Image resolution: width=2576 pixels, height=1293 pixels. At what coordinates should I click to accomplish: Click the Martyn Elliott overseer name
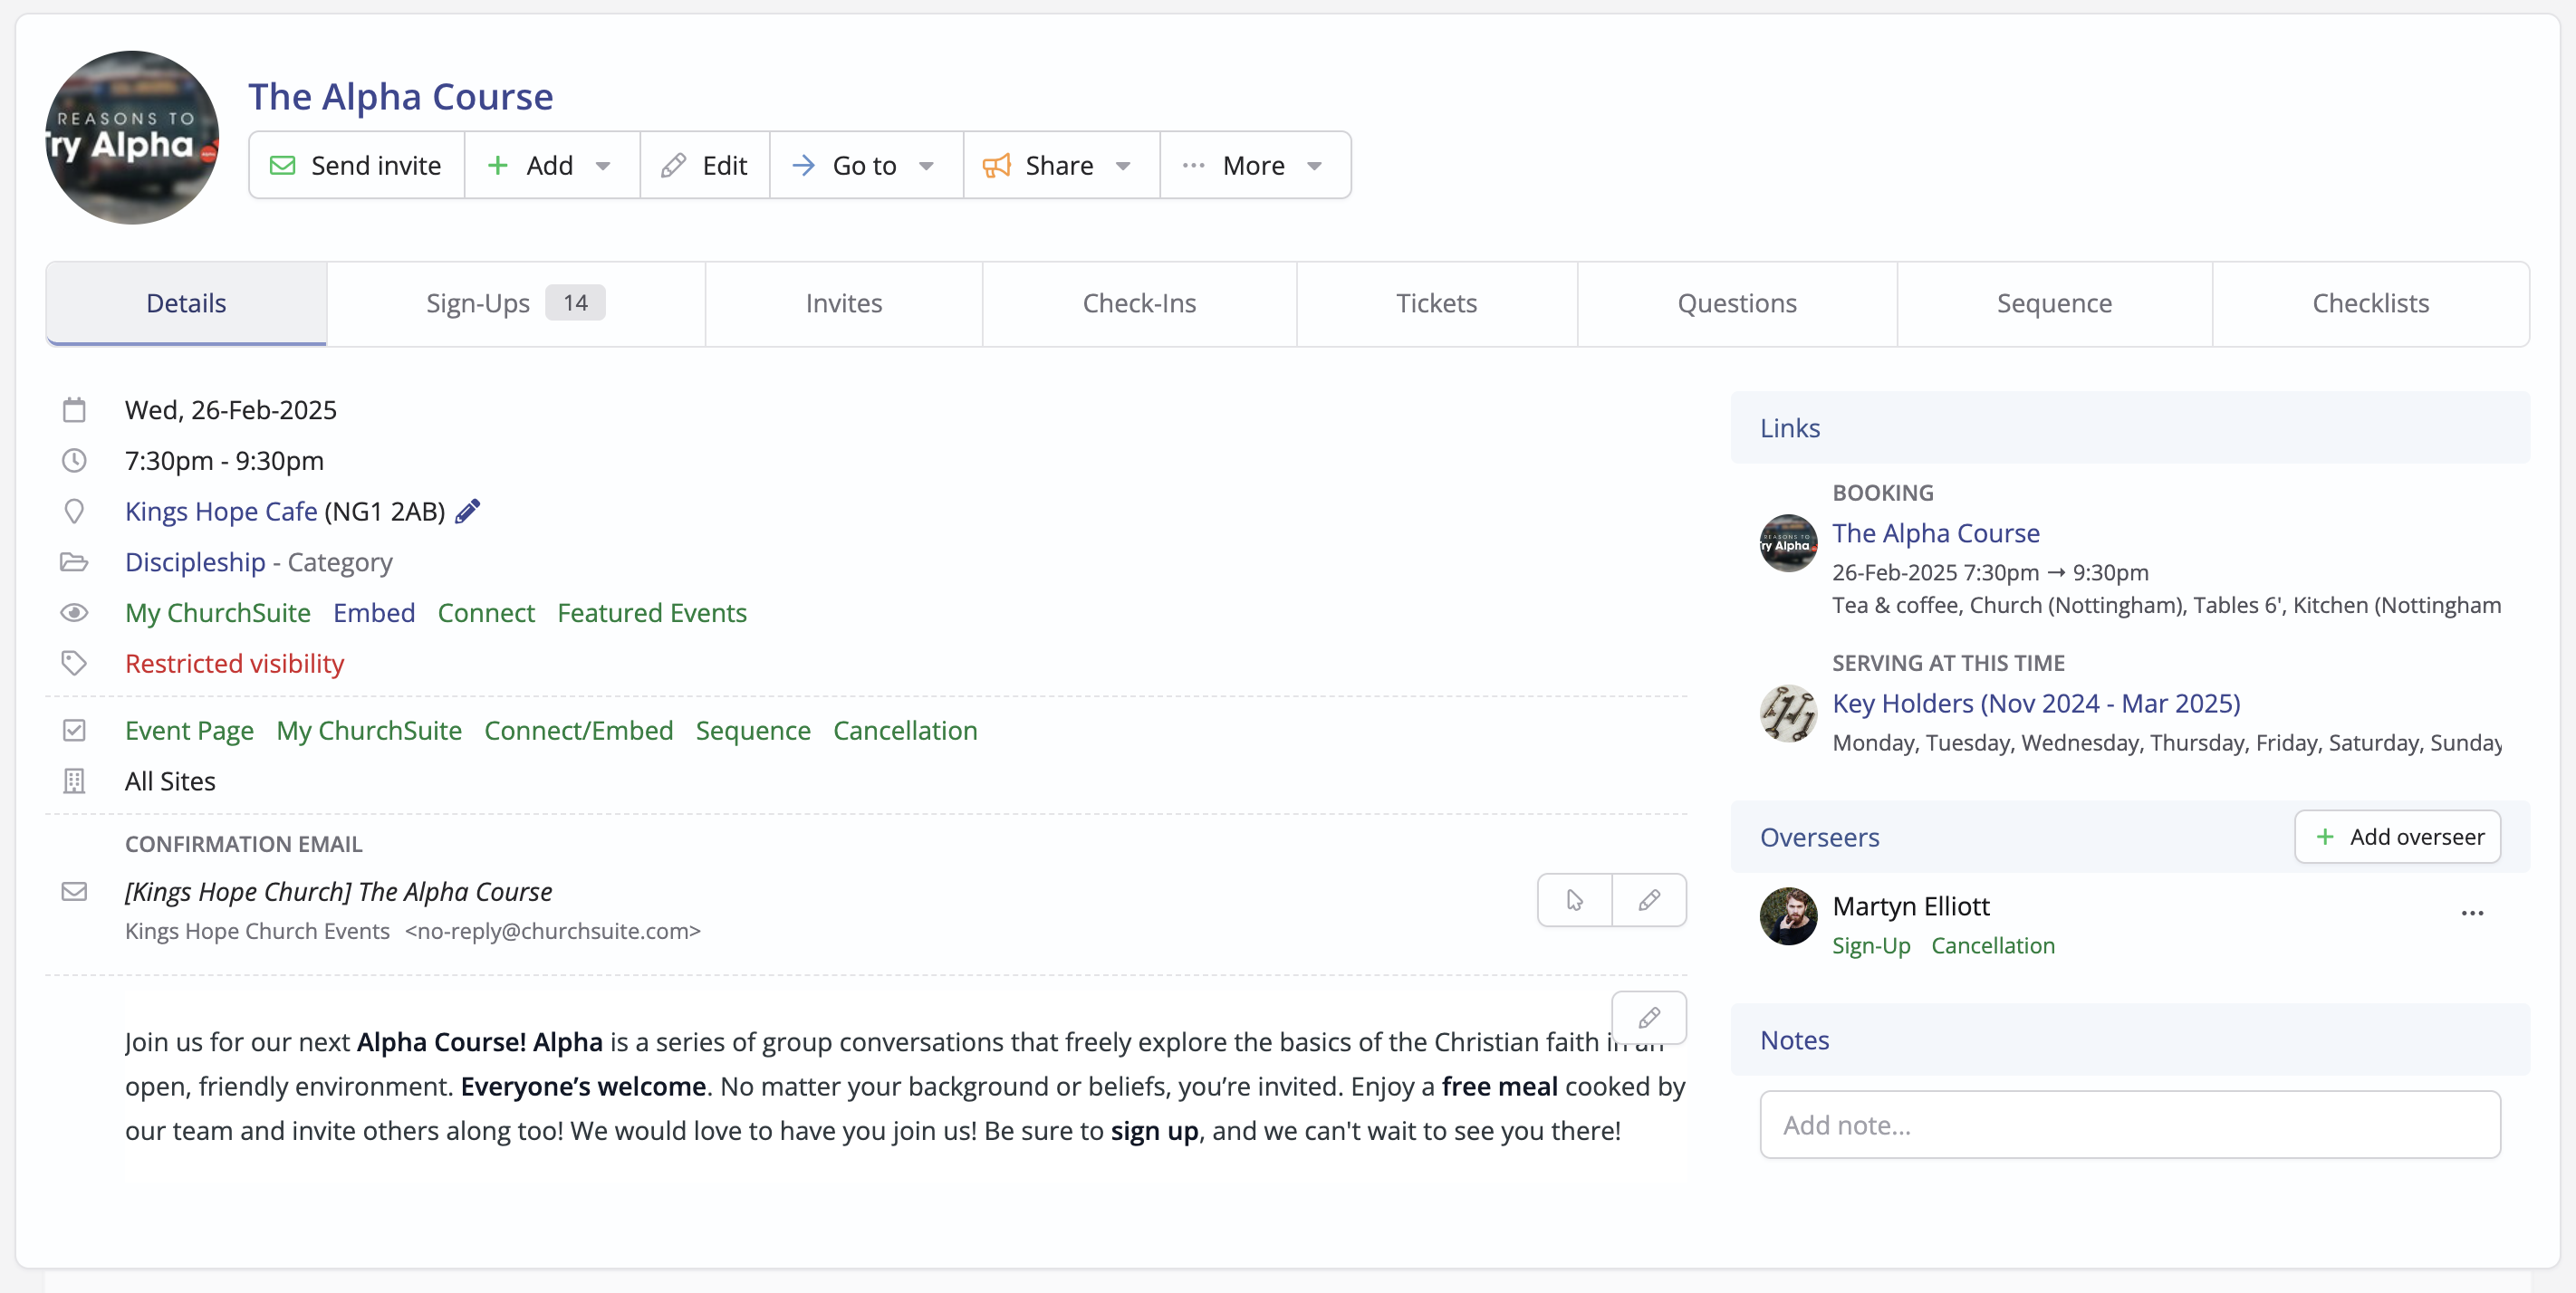tap(1911, 906)
